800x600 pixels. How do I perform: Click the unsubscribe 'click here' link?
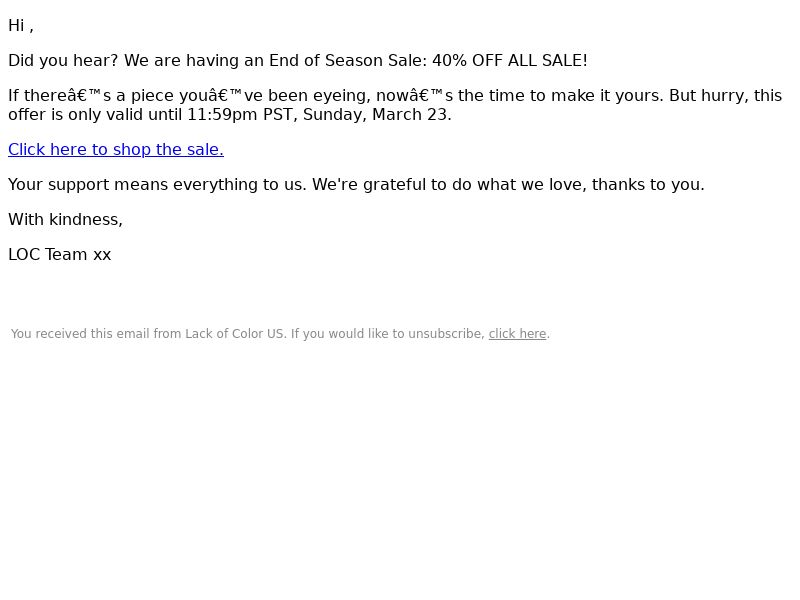tap(517, 334)
